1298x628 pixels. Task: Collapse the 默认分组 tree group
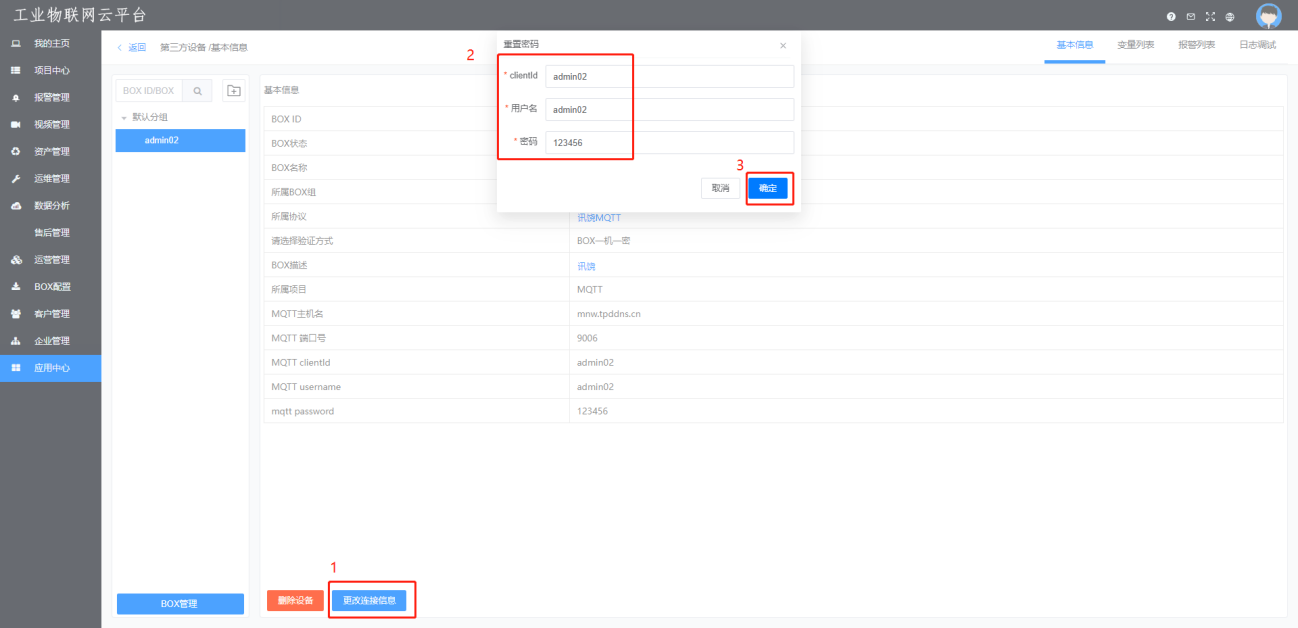point(124,118)
